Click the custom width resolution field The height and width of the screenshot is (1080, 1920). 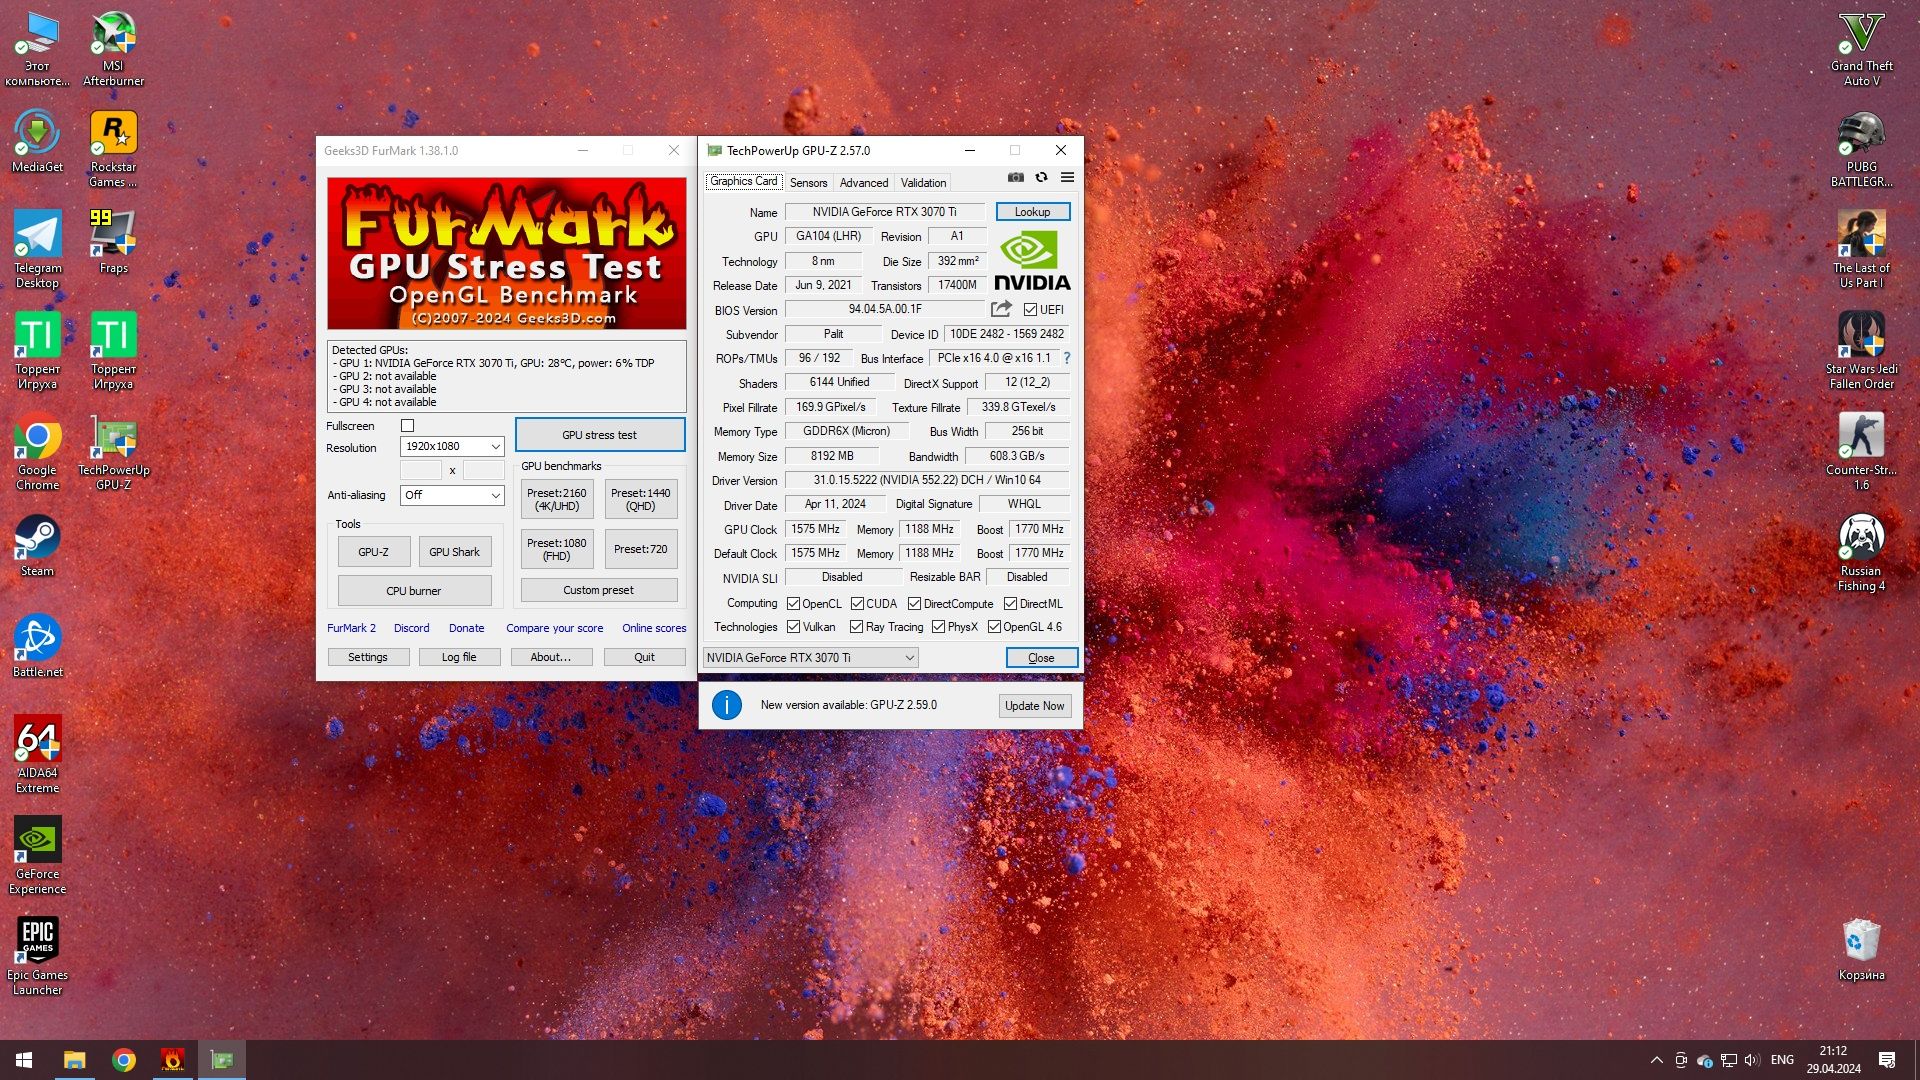[x=421, y=470]
